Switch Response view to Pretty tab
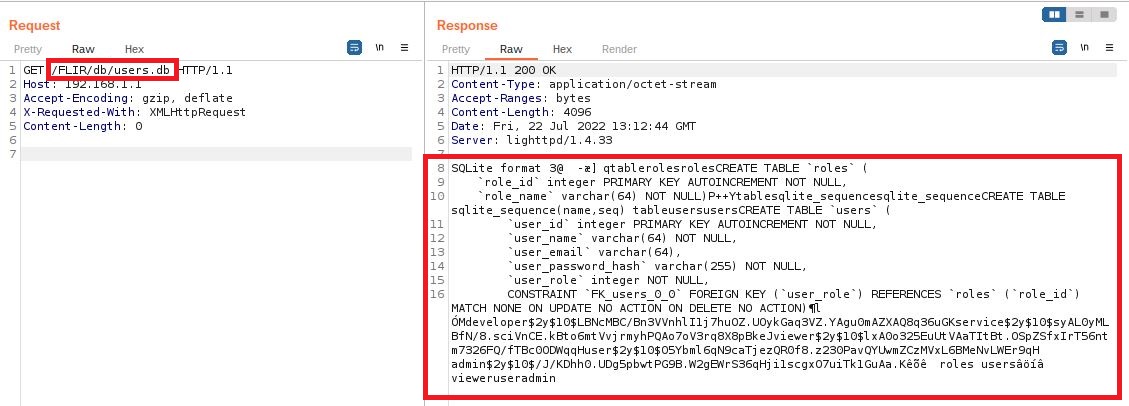This screenshot has width=1129, height=406. pos(456,49)
